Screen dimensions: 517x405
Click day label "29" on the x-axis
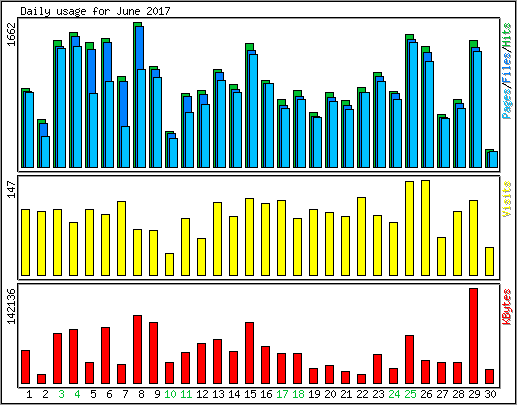(x=474, y=394)
